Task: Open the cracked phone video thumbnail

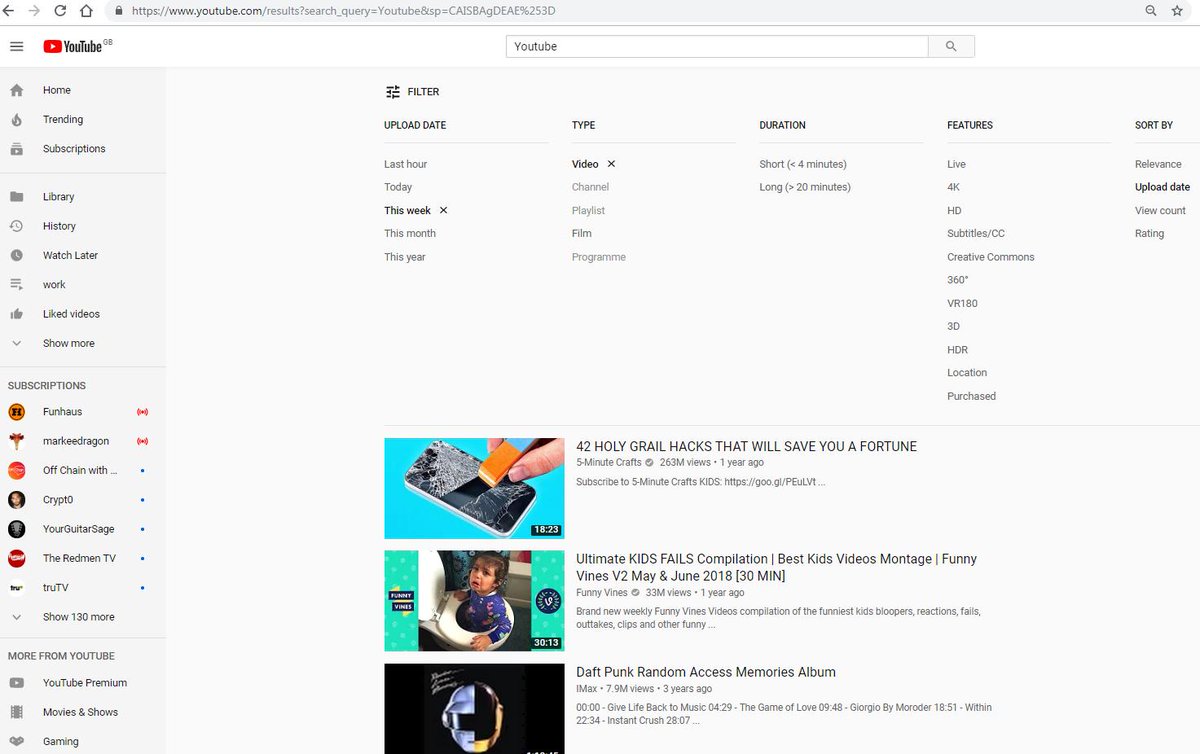Action: click(x=474, y=488)
